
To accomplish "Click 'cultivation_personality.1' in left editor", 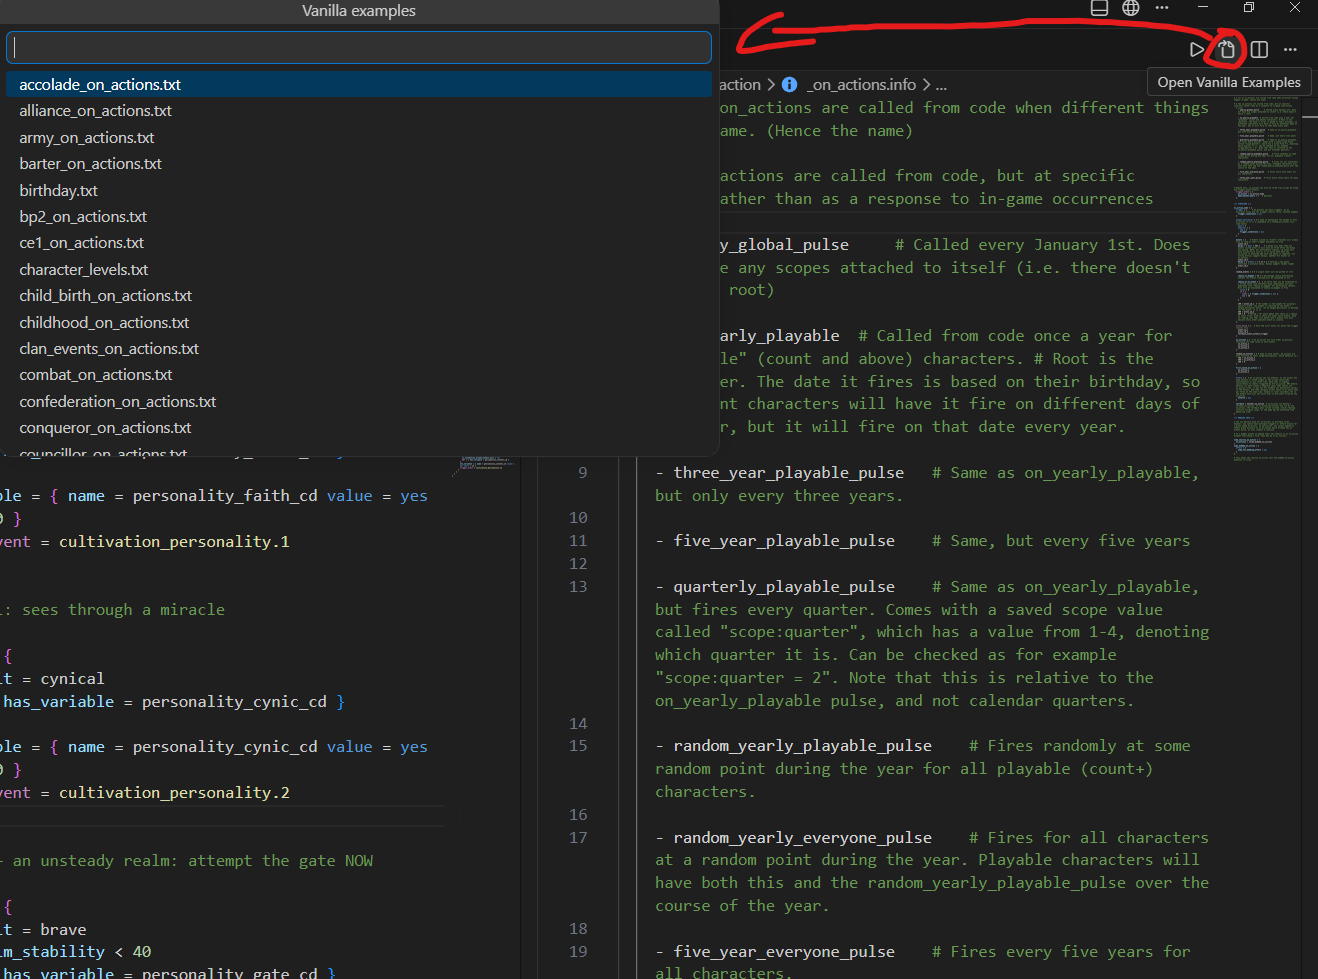I will 174,542.
